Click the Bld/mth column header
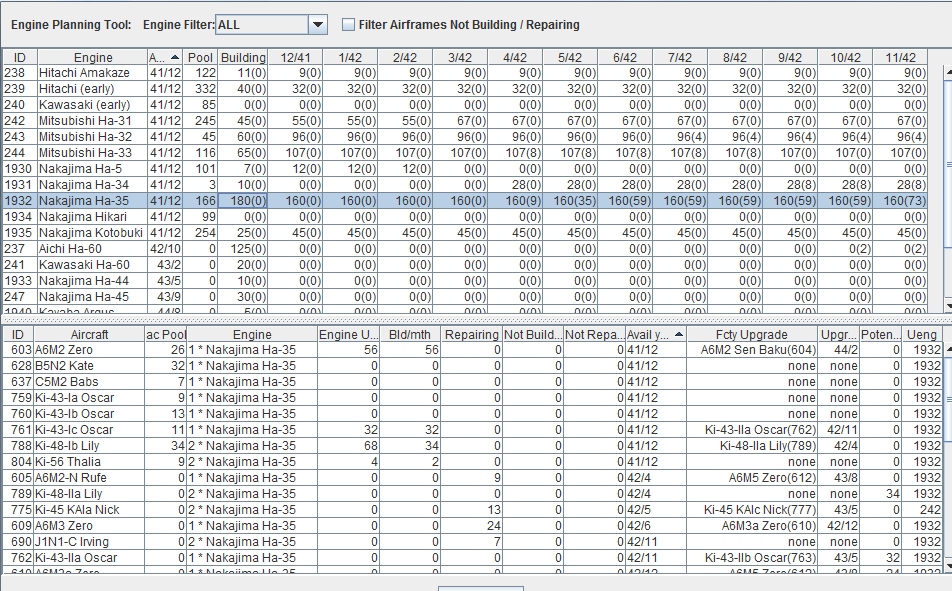Screen dimensions: 952x591 (410, 335)
